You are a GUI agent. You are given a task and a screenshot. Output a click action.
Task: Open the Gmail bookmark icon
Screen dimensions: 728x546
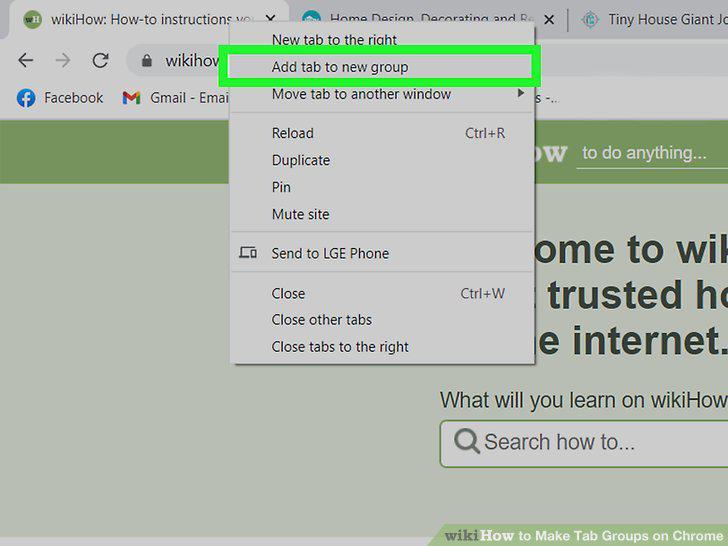click(131, 98)
